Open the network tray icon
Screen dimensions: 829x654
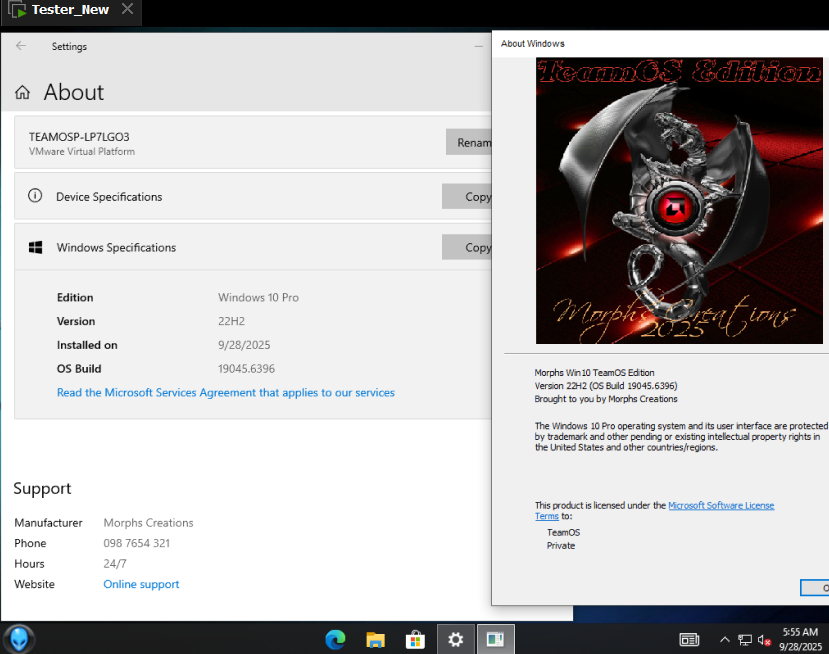coord(745,640)
